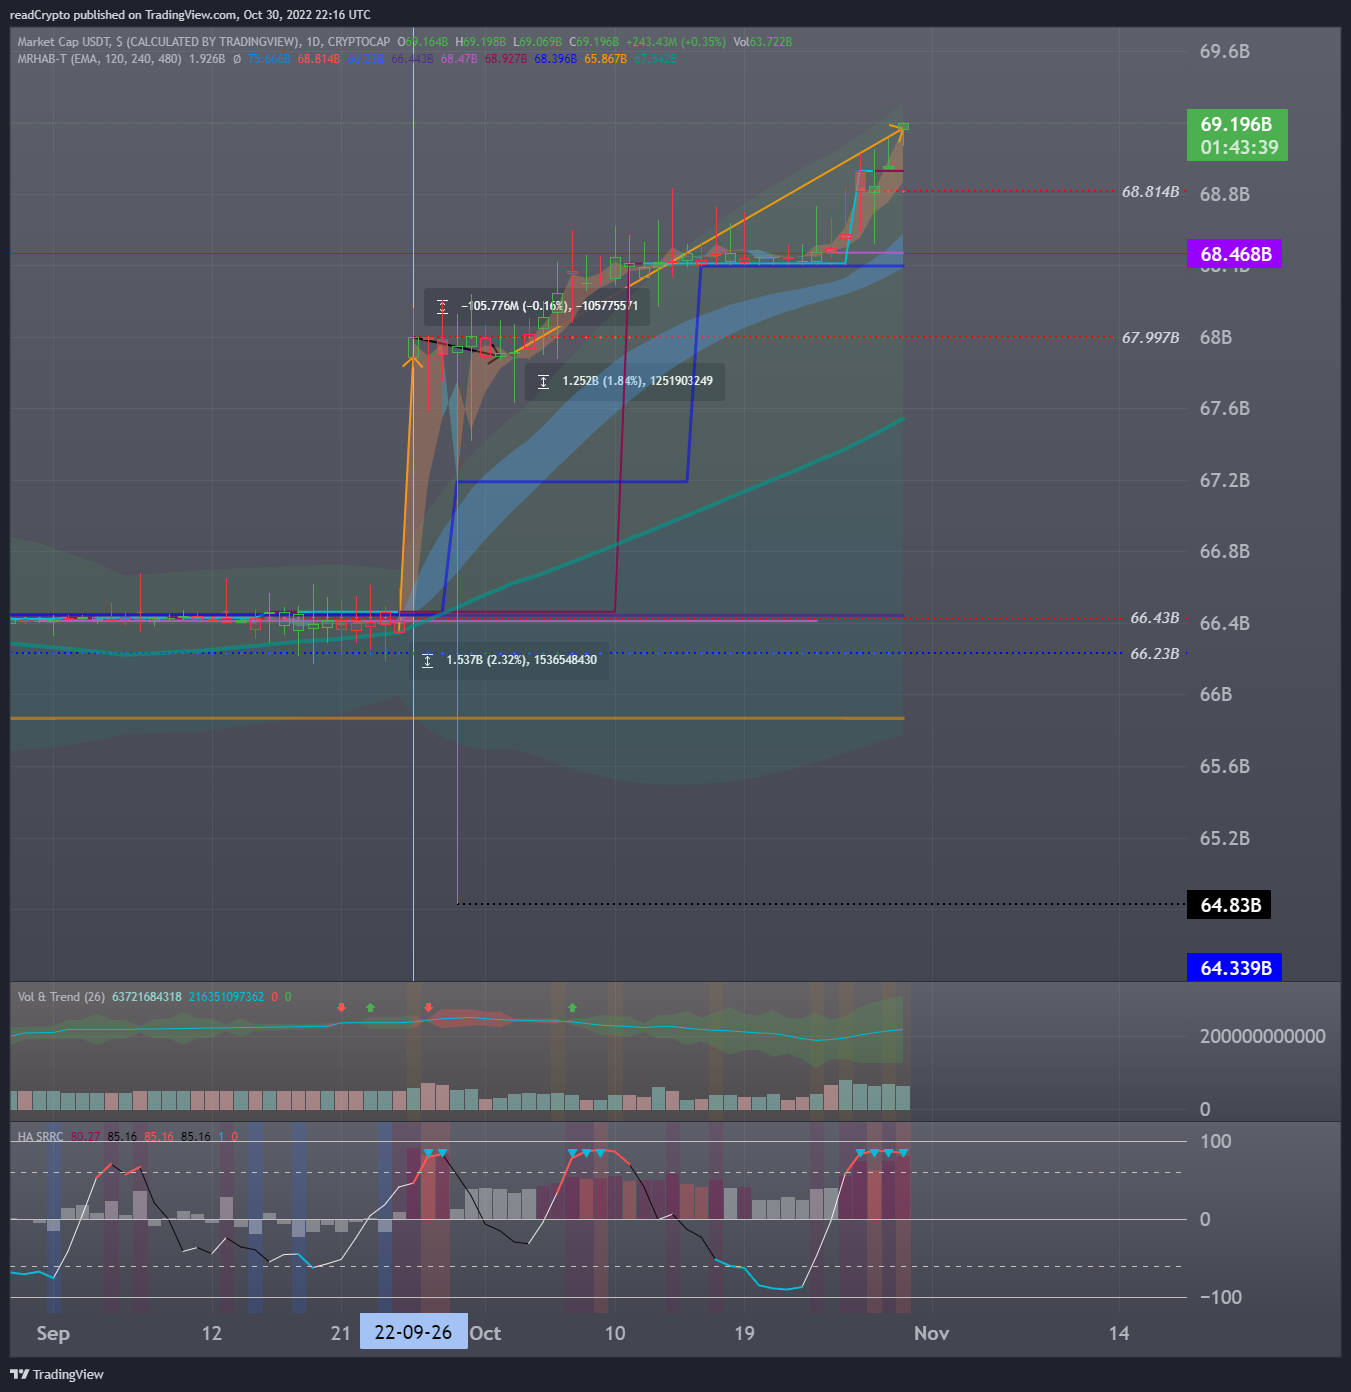
Task: Select the blue 64.339B price label
Action: 1234,968
